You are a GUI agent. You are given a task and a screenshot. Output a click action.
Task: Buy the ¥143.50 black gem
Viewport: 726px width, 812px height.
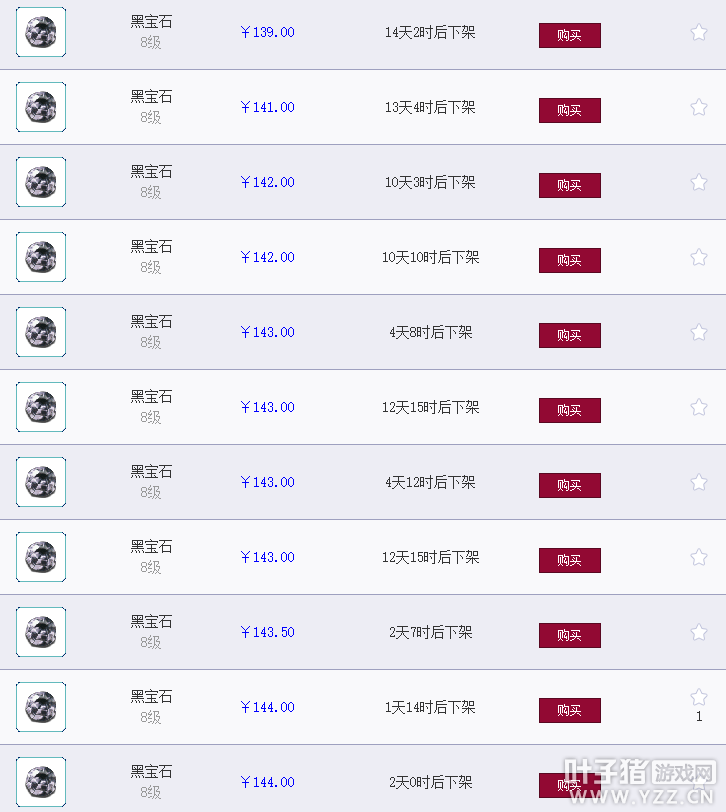click(x=570, y=635)
